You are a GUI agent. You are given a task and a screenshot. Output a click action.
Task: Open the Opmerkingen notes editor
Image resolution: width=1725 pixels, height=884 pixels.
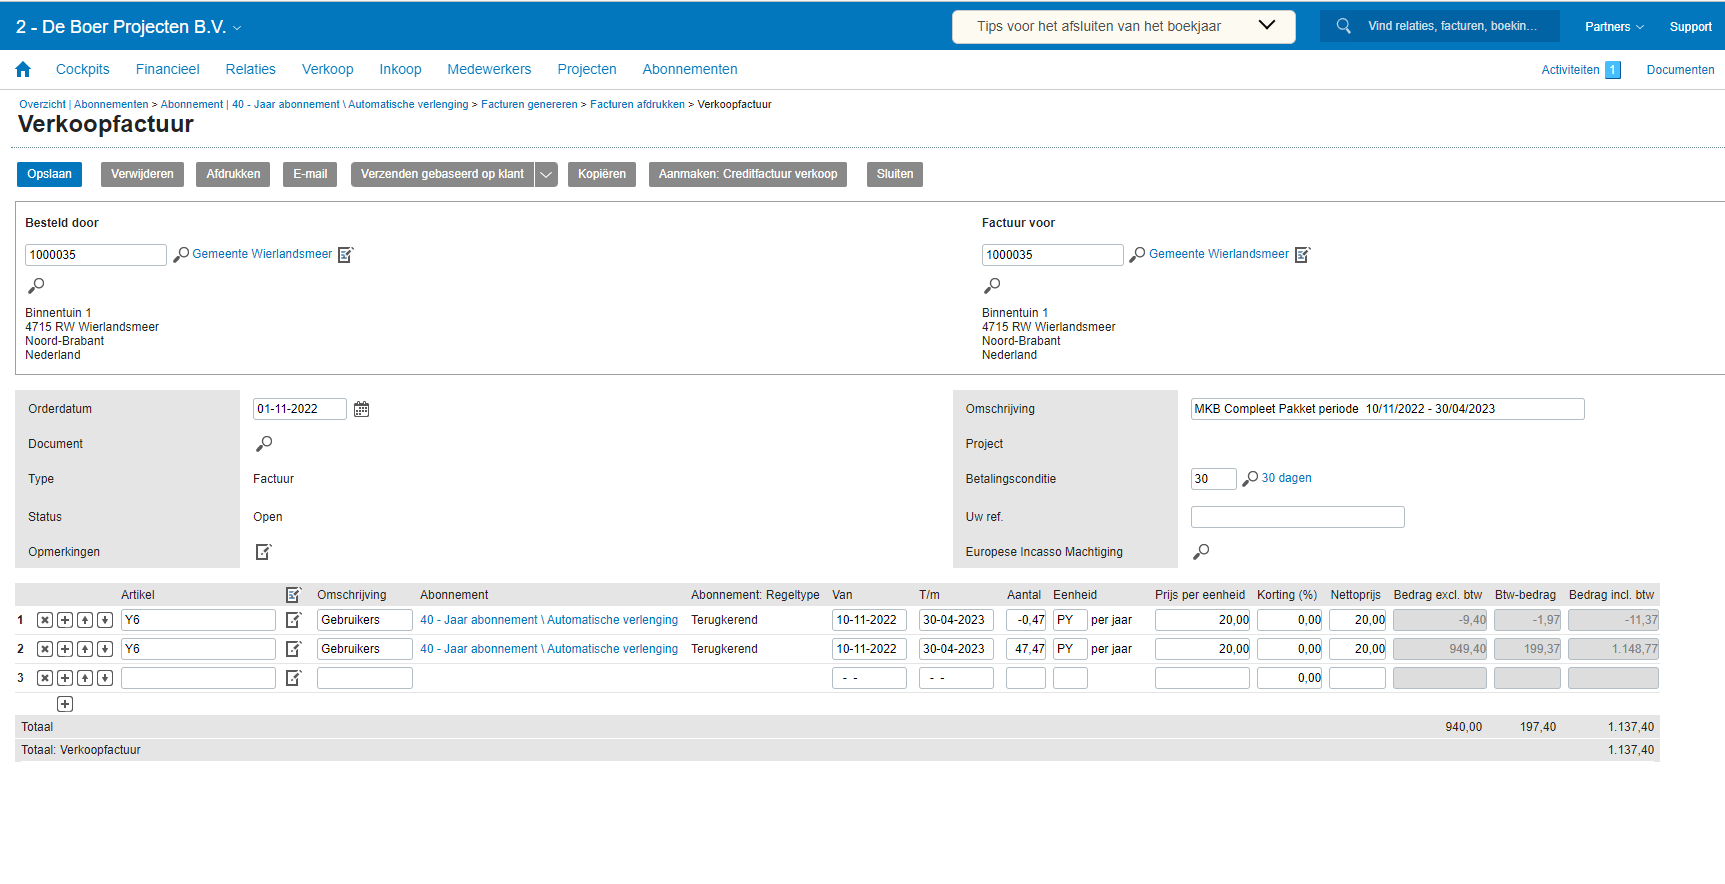(263, 552)
